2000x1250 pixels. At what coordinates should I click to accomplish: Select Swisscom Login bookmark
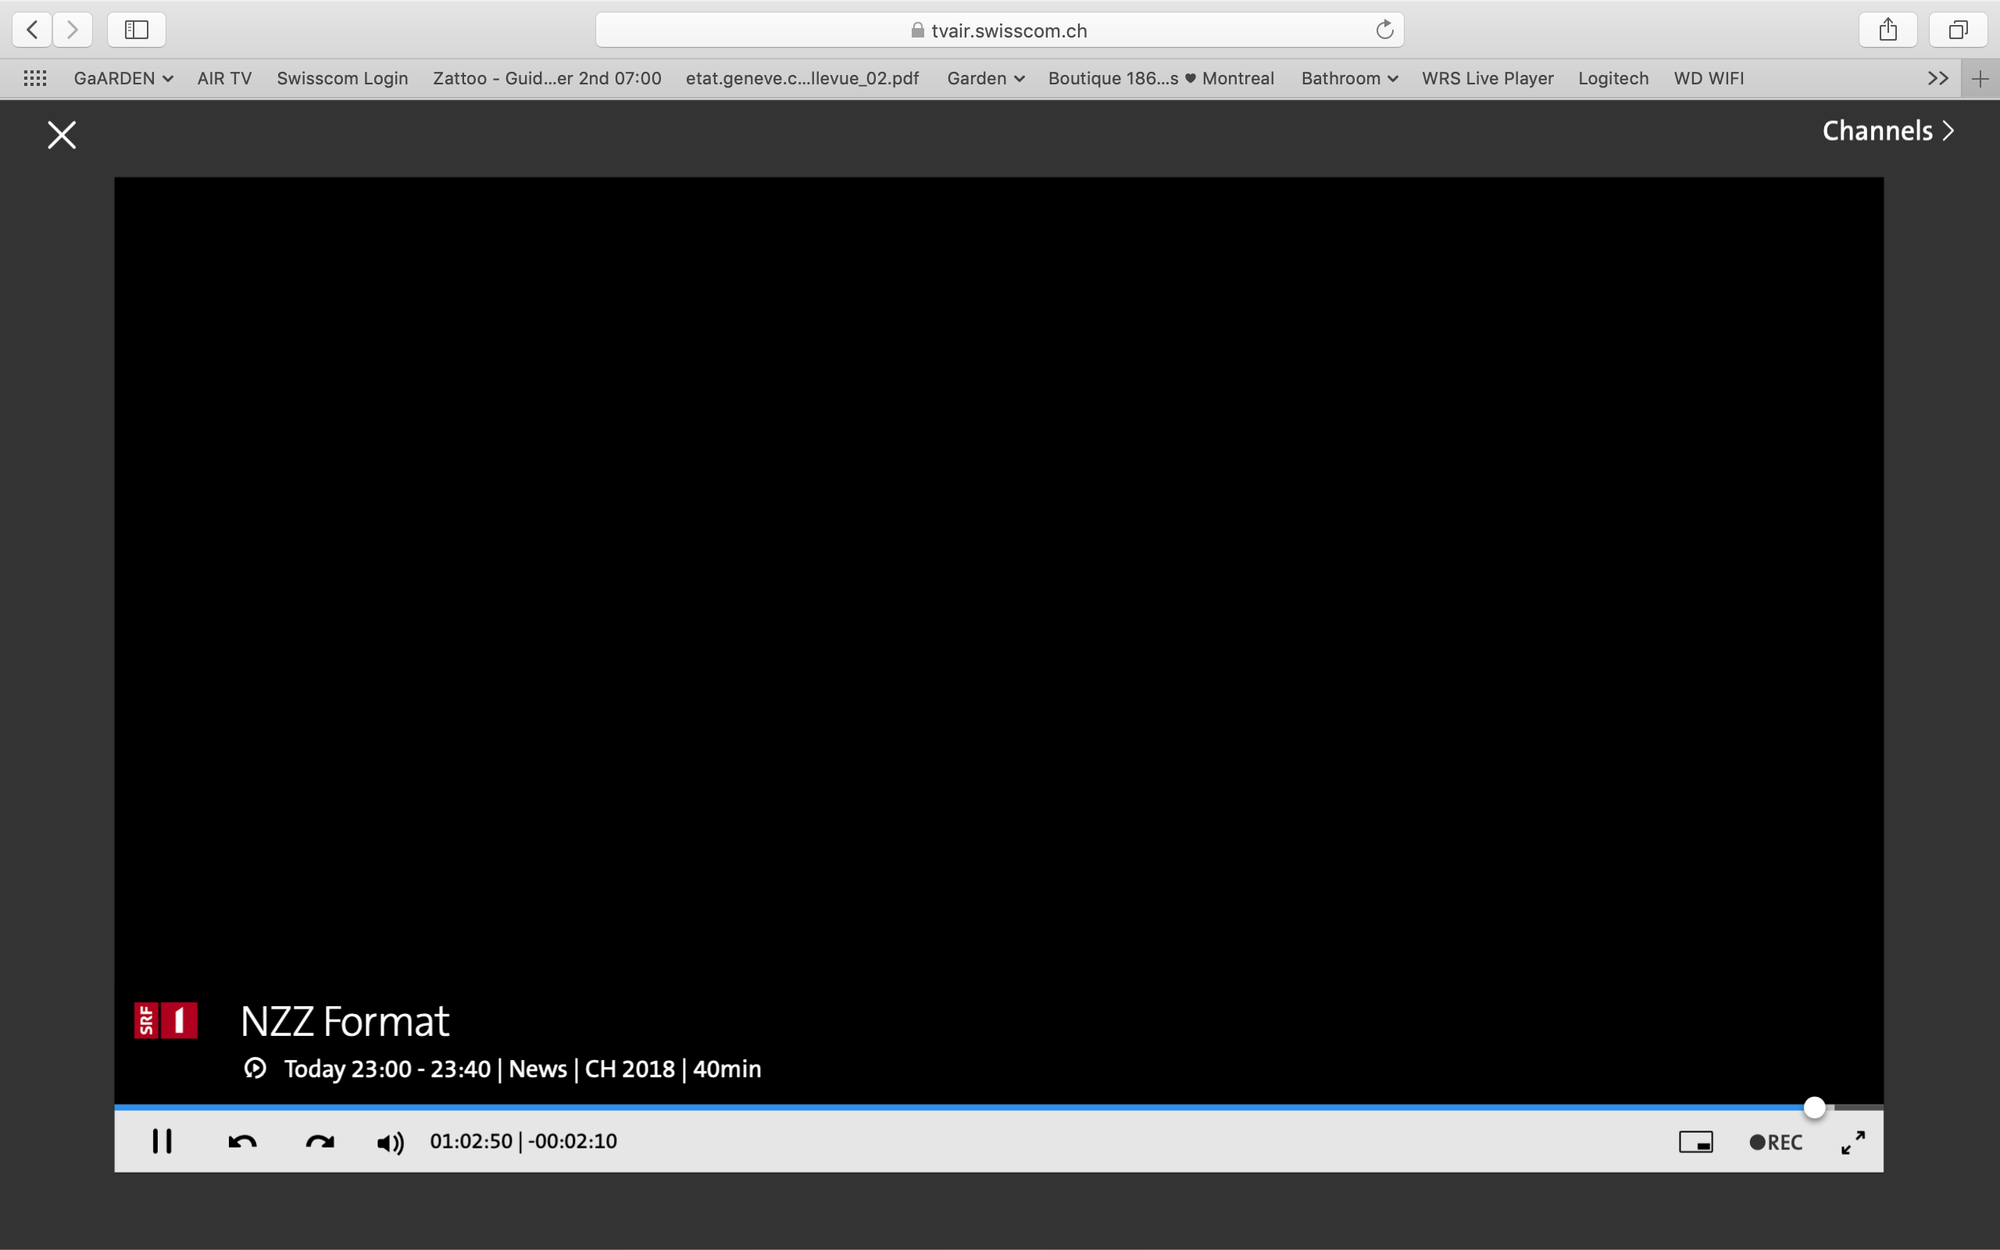[343, 78]
